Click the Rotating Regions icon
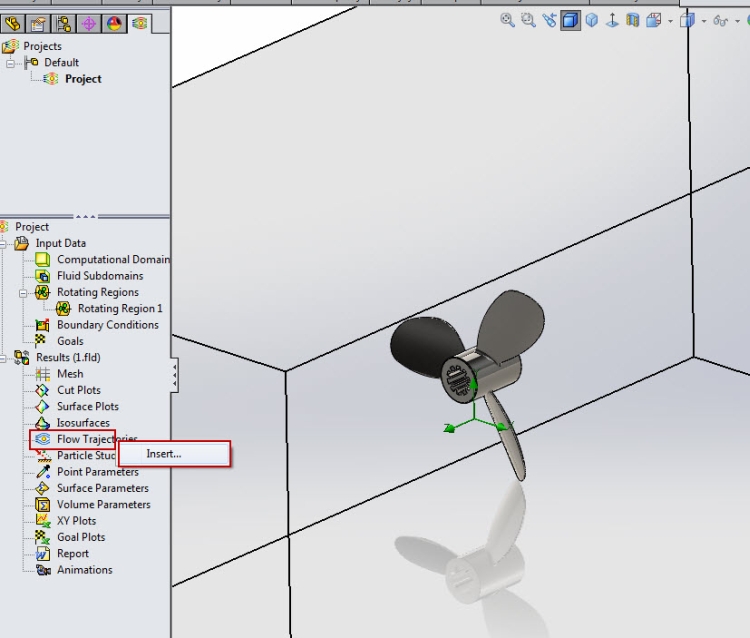Viewport: 750px width, 638px height. [42, 292]
